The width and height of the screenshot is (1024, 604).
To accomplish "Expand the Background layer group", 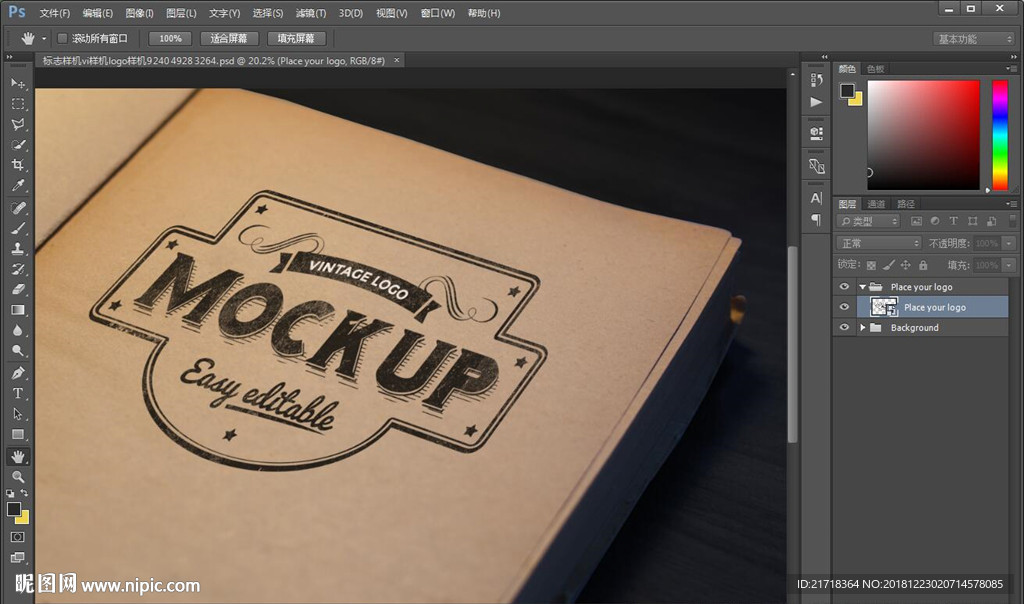I will (x=862, y=328).
